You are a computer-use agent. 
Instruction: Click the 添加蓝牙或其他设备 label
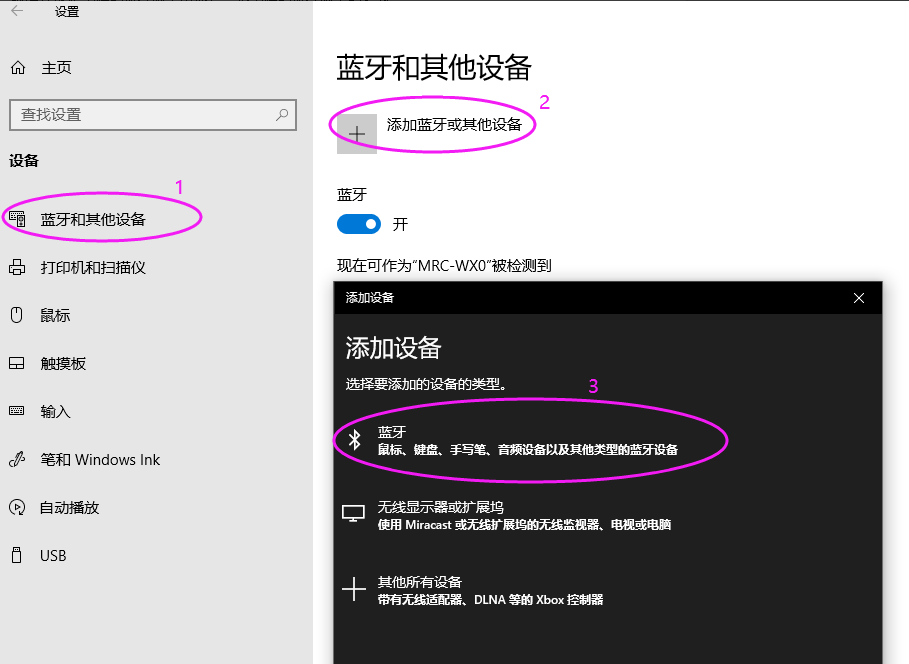pos(454,125)
